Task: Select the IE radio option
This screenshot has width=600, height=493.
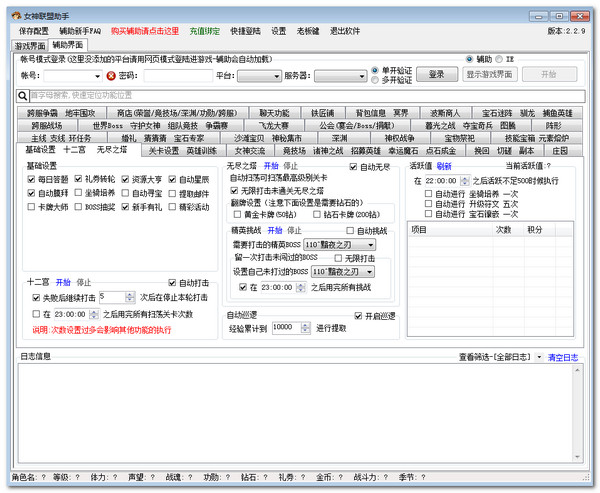Action: (499, 59)
